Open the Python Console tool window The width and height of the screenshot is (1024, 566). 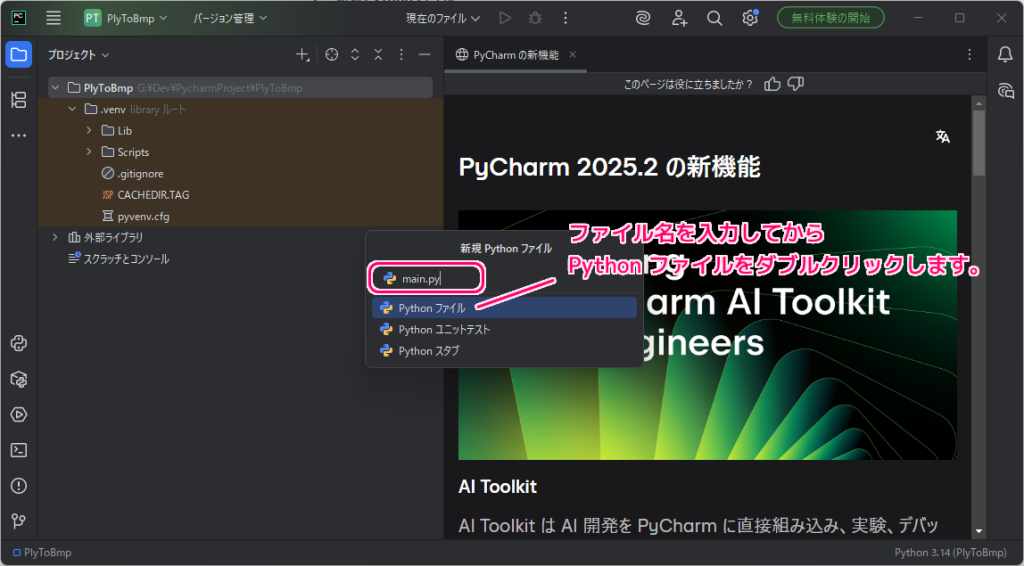tap(19, 343)
